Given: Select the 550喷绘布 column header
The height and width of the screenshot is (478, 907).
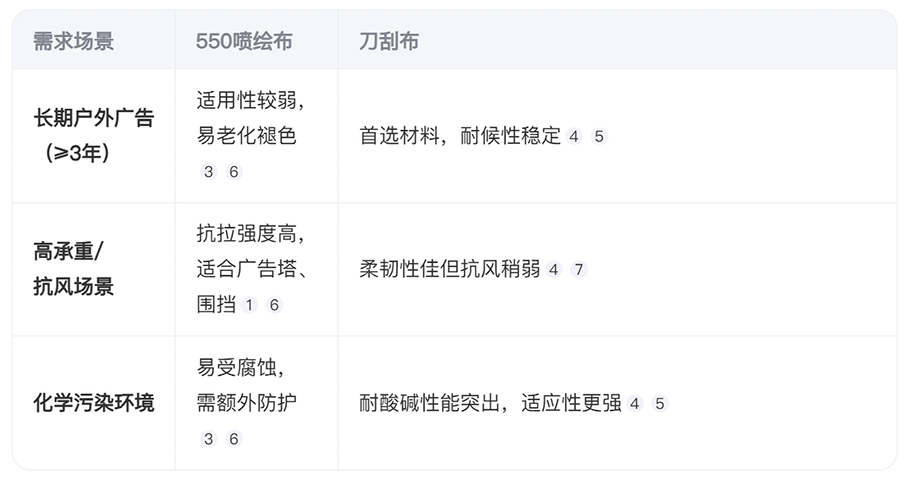Looking at the screenshot, I should click(x=244, y=42).
